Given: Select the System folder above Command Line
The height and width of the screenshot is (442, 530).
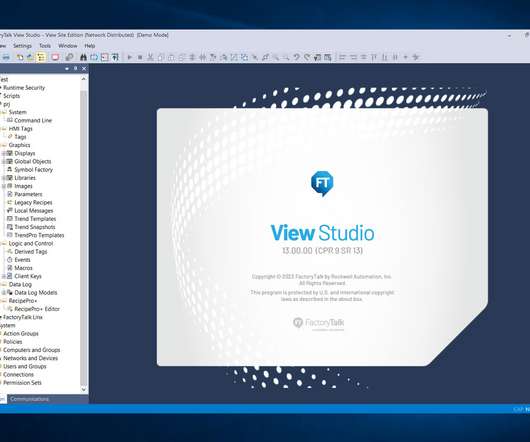Looking at the screenshot, I should [18, 112].
